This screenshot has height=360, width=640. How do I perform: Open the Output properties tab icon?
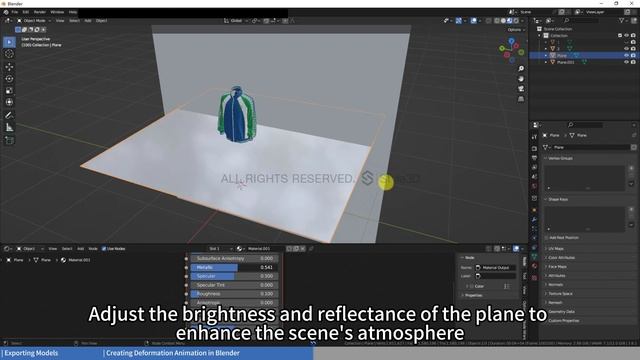pos(534,158)
